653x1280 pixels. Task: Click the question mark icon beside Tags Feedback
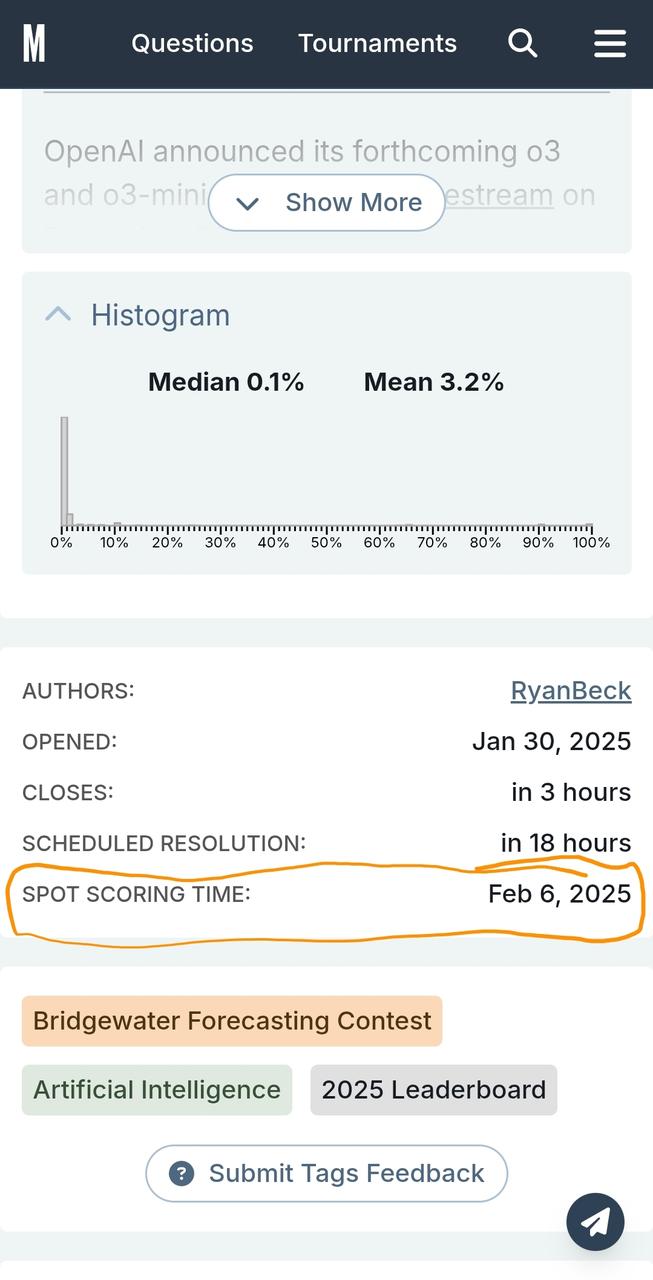pos(181,1173)
